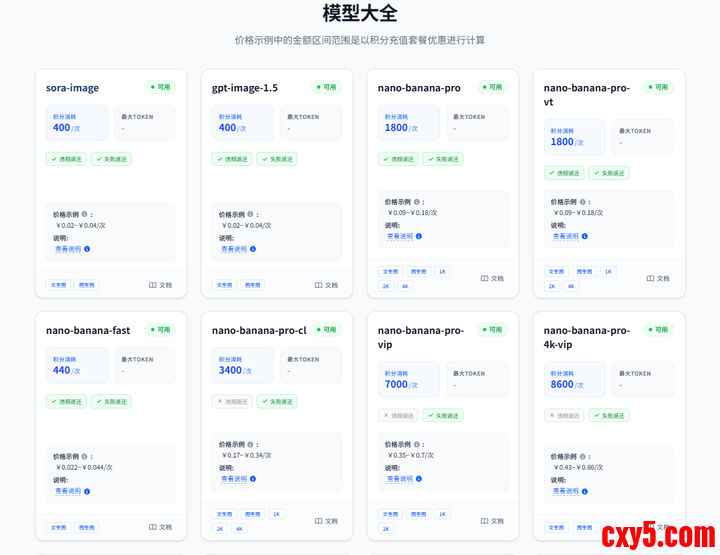Click the 3400/次 points value
This screenshot has width=720, height=555.
pyautogui.click(x=235, y=370)
